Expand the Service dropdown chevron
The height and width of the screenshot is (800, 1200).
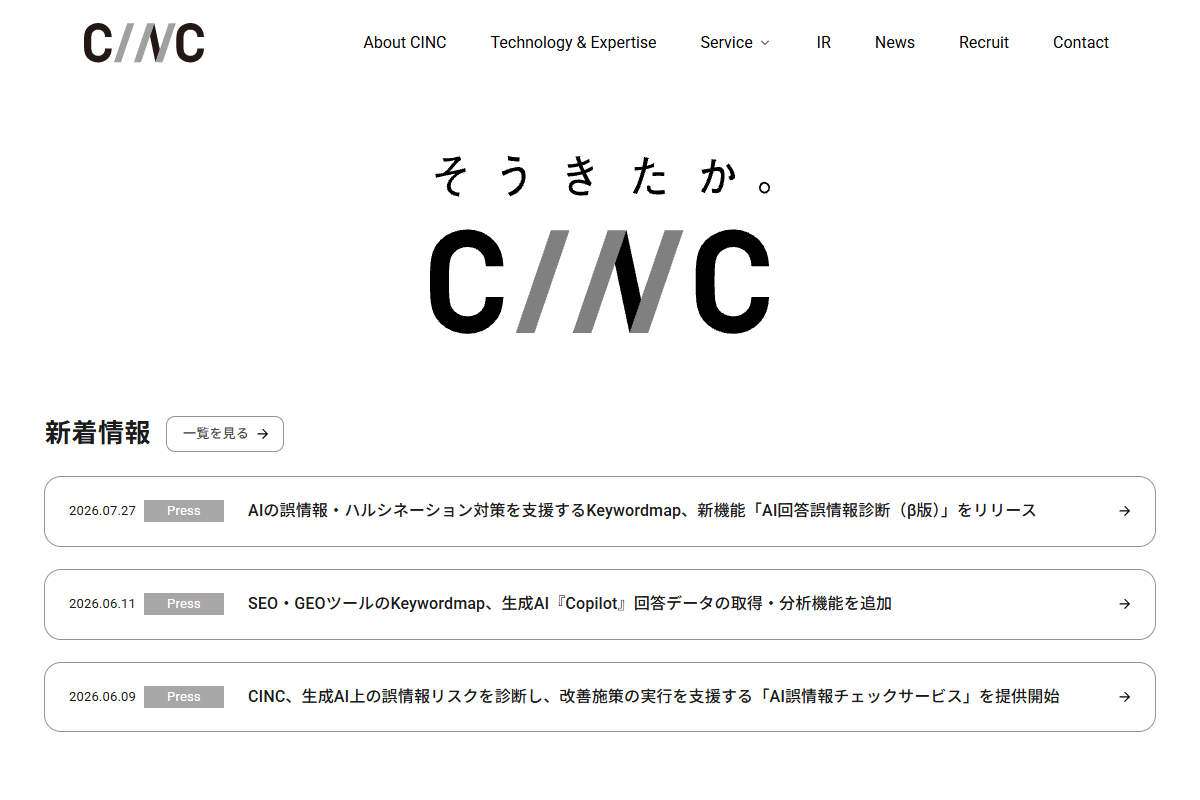coord(765,43)
